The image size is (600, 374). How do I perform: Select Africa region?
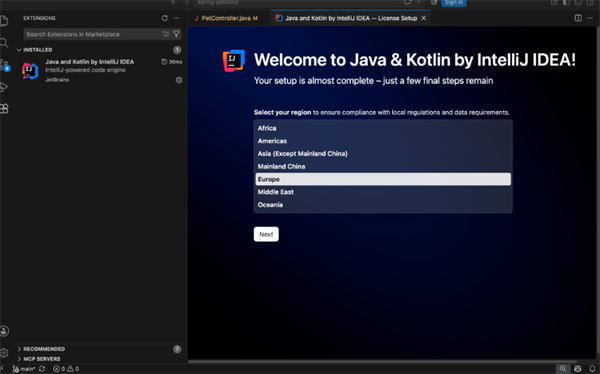[x=383, y=128]
